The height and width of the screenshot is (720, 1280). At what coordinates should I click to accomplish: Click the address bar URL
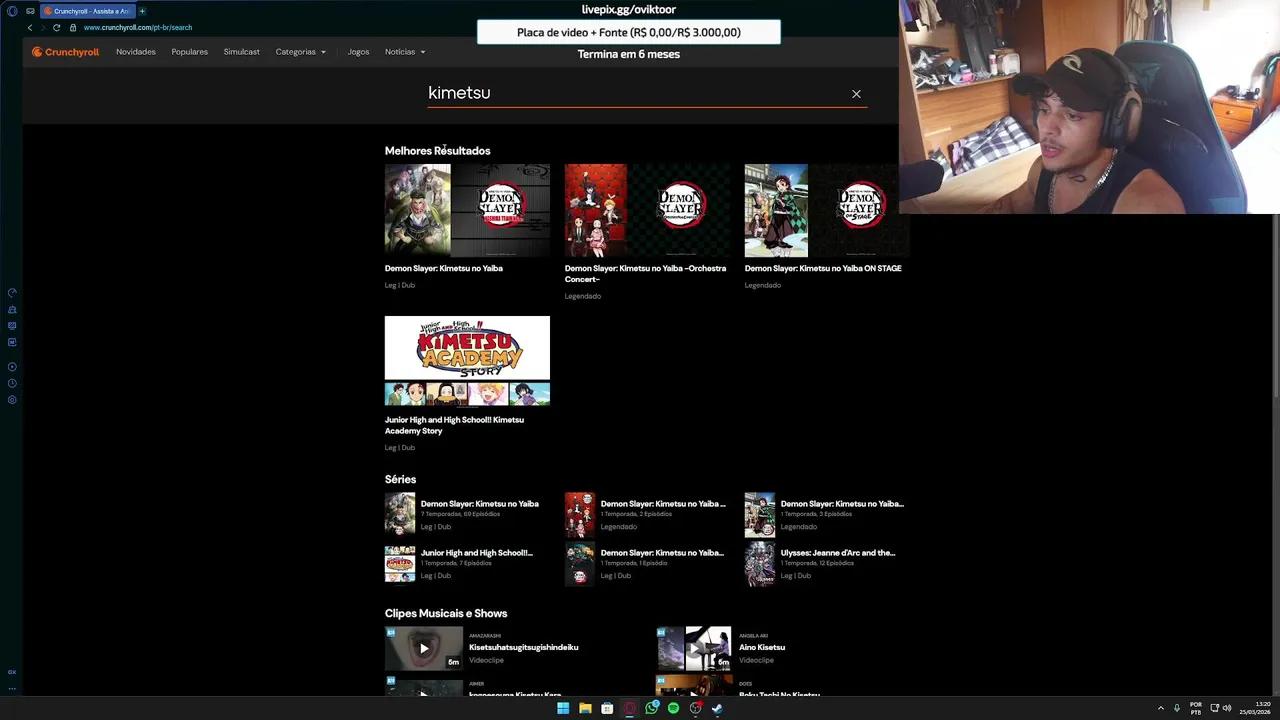(138, 28)
